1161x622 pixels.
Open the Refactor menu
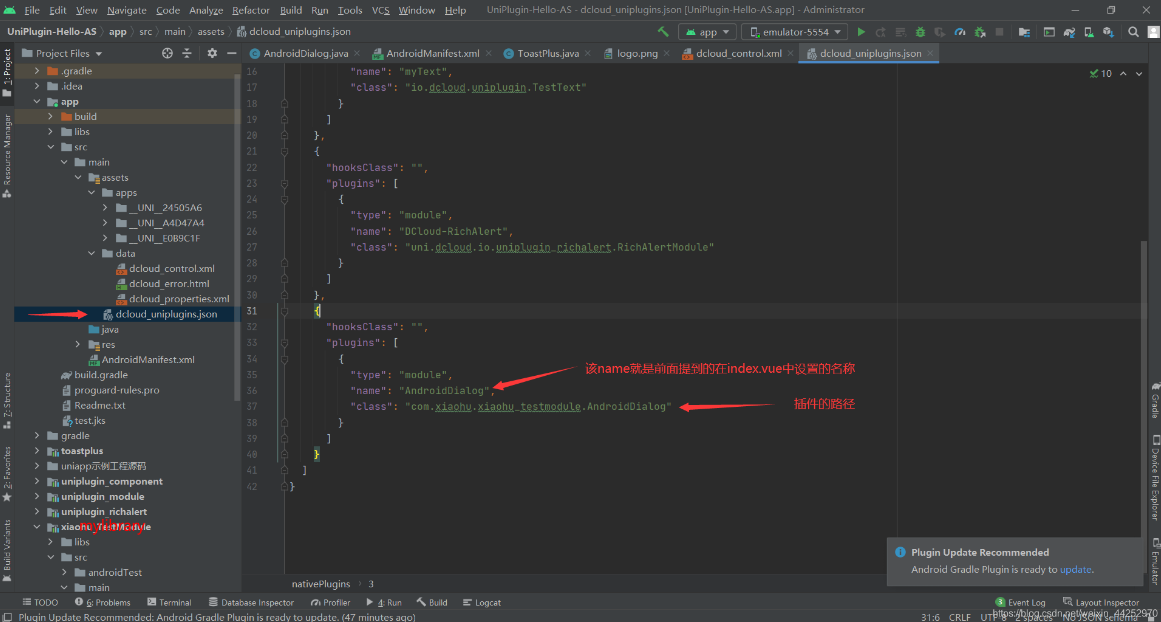[250, 10]
